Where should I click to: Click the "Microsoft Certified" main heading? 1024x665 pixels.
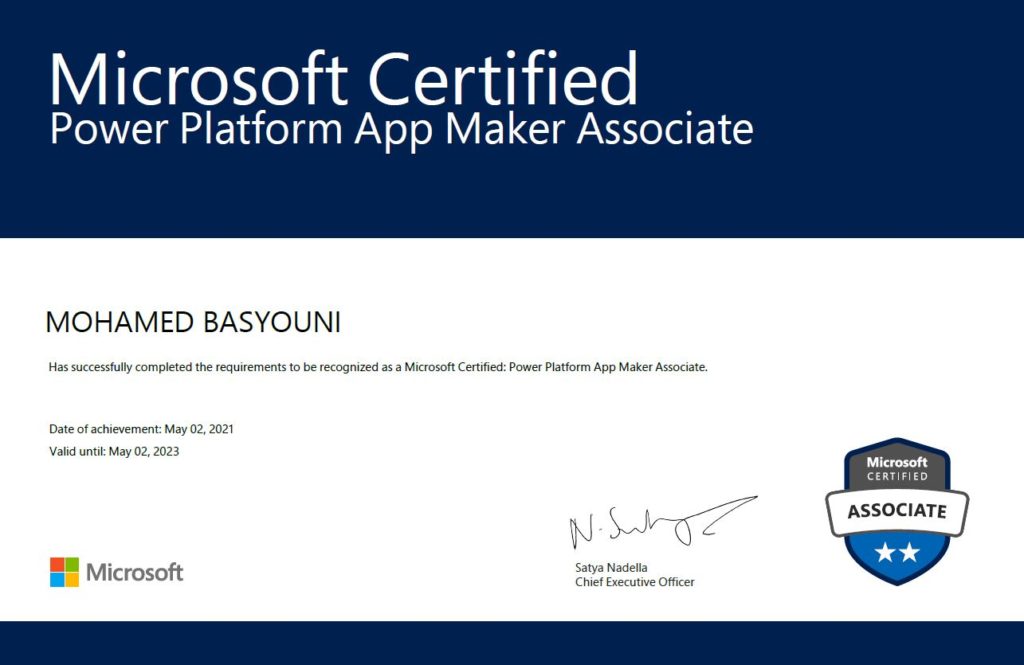[x=343, y=78]
